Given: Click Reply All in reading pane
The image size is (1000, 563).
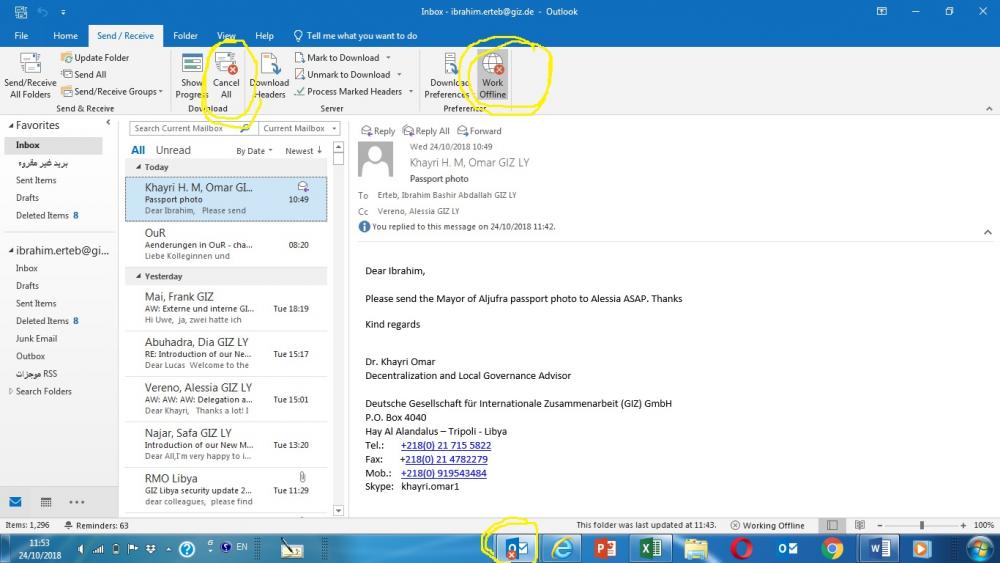Looking at the screenshot, I should pos(426,131).
